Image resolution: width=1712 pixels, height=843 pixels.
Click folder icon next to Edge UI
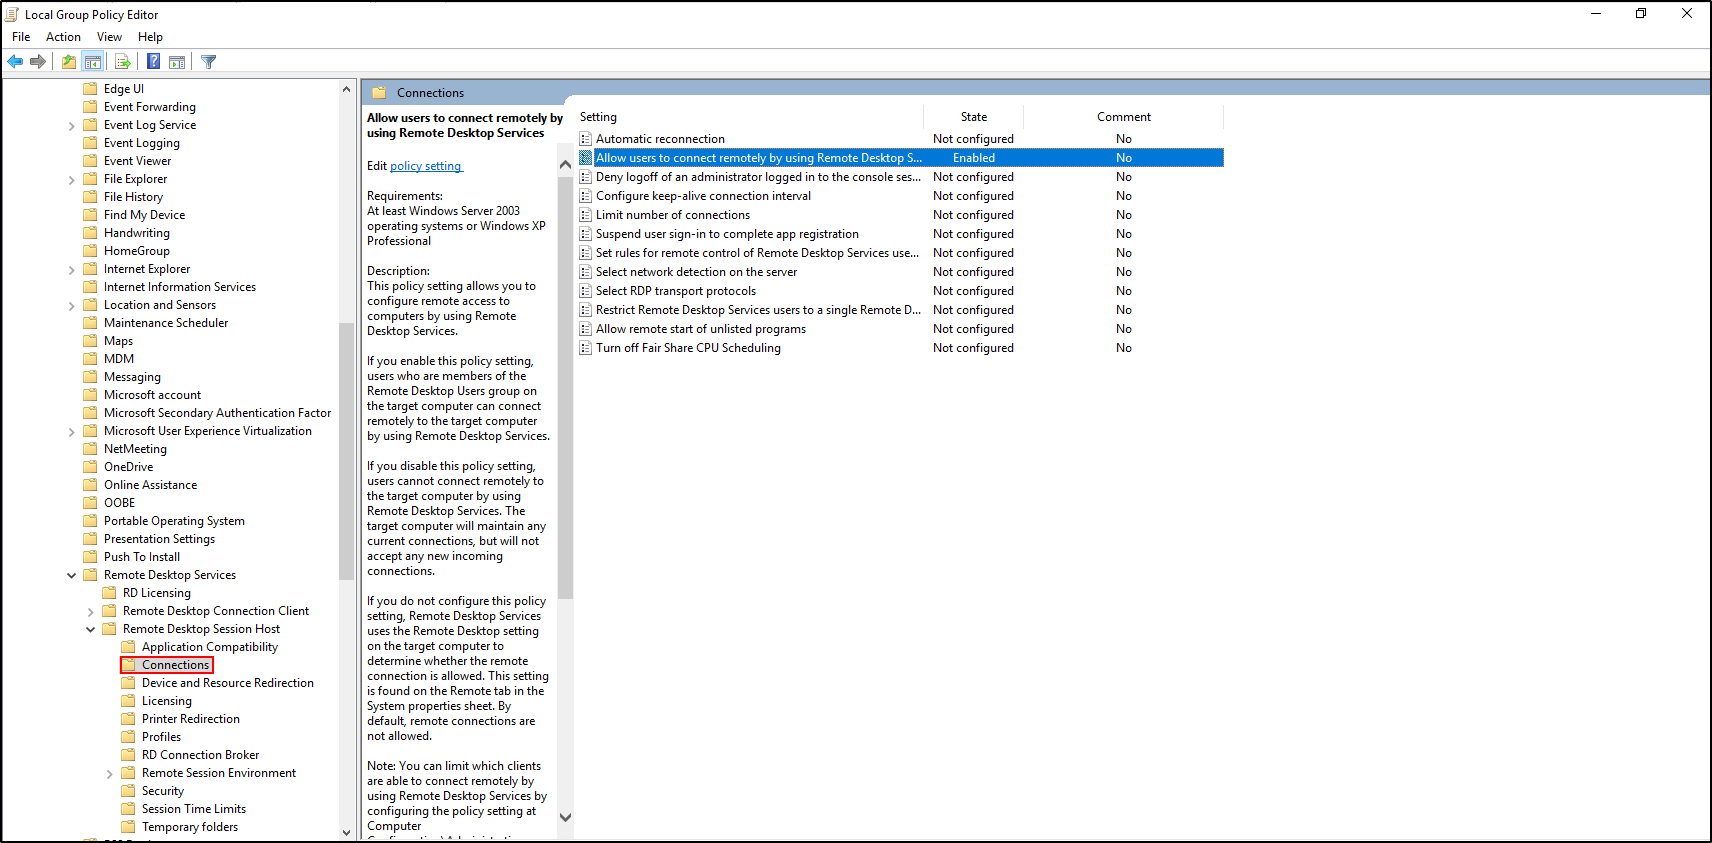90,89
